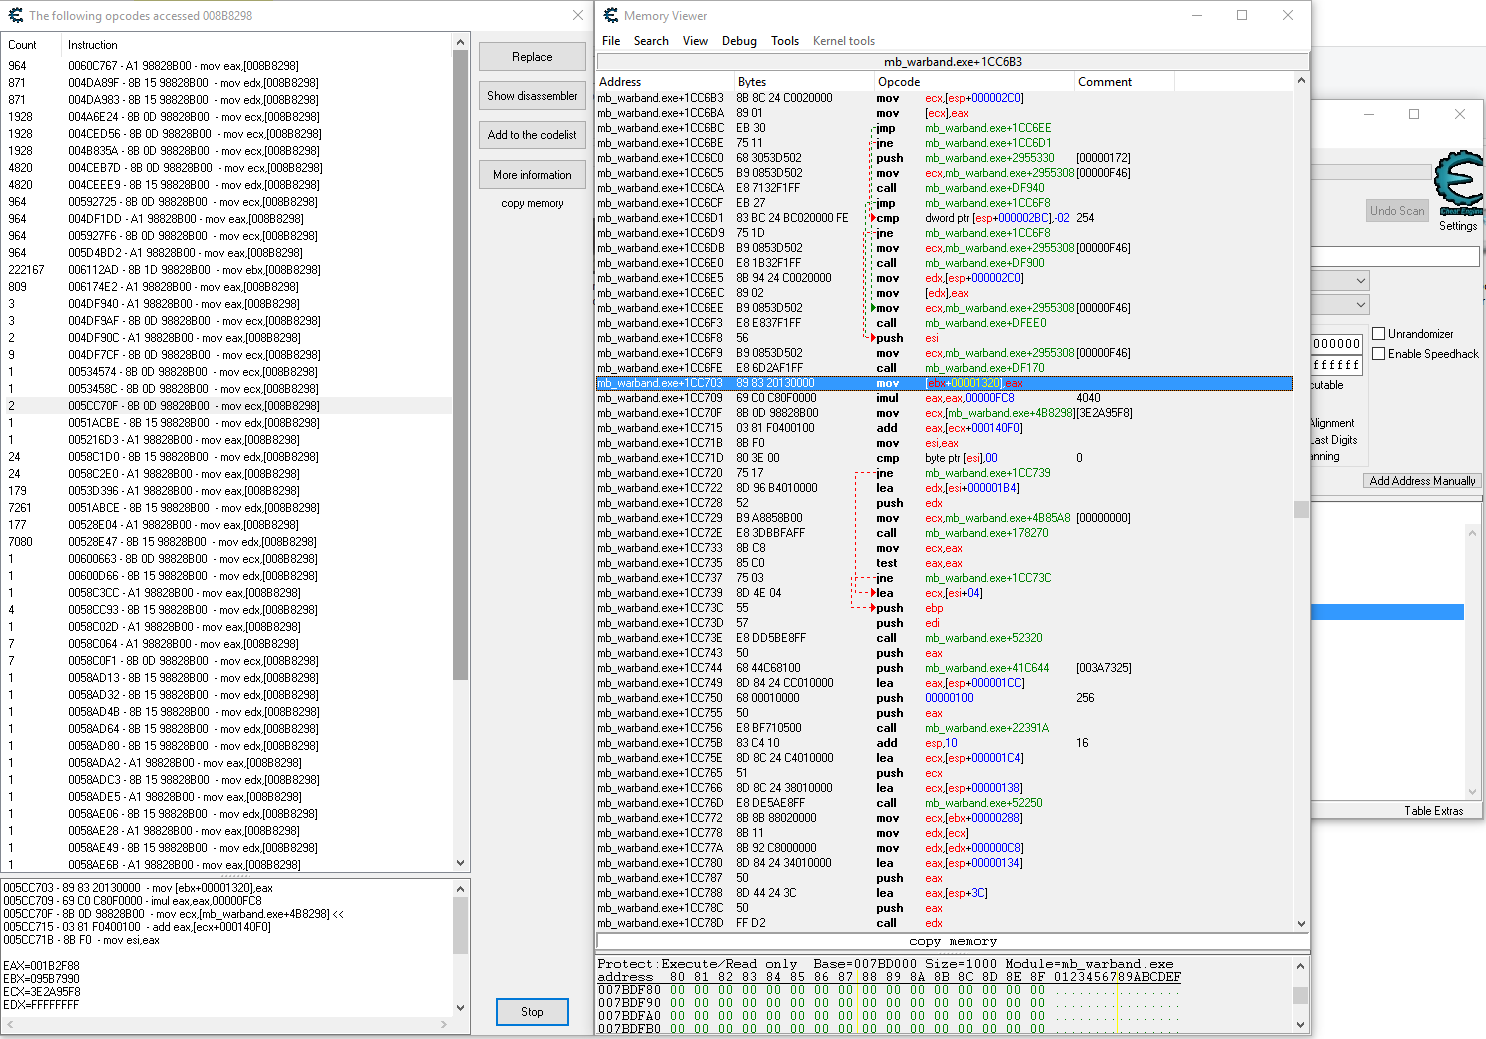This screenshot has height=1039, width=1486.
Task: Open the Kernel tools menu
Action: point(843,41)
